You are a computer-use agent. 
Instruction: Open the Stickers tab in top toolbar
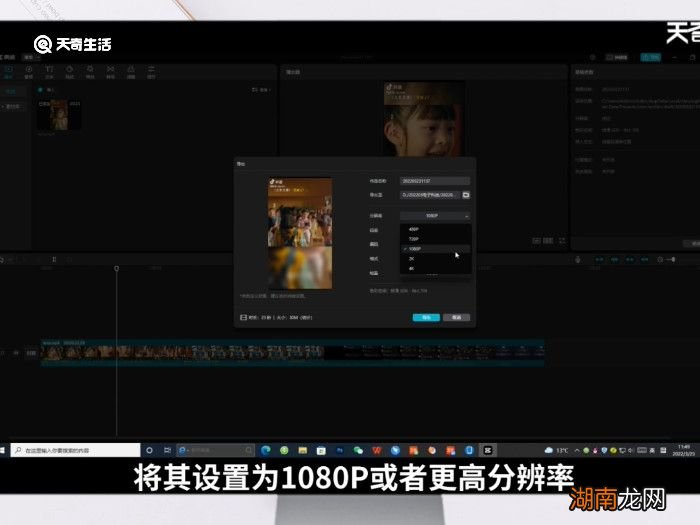click(70, 72)
